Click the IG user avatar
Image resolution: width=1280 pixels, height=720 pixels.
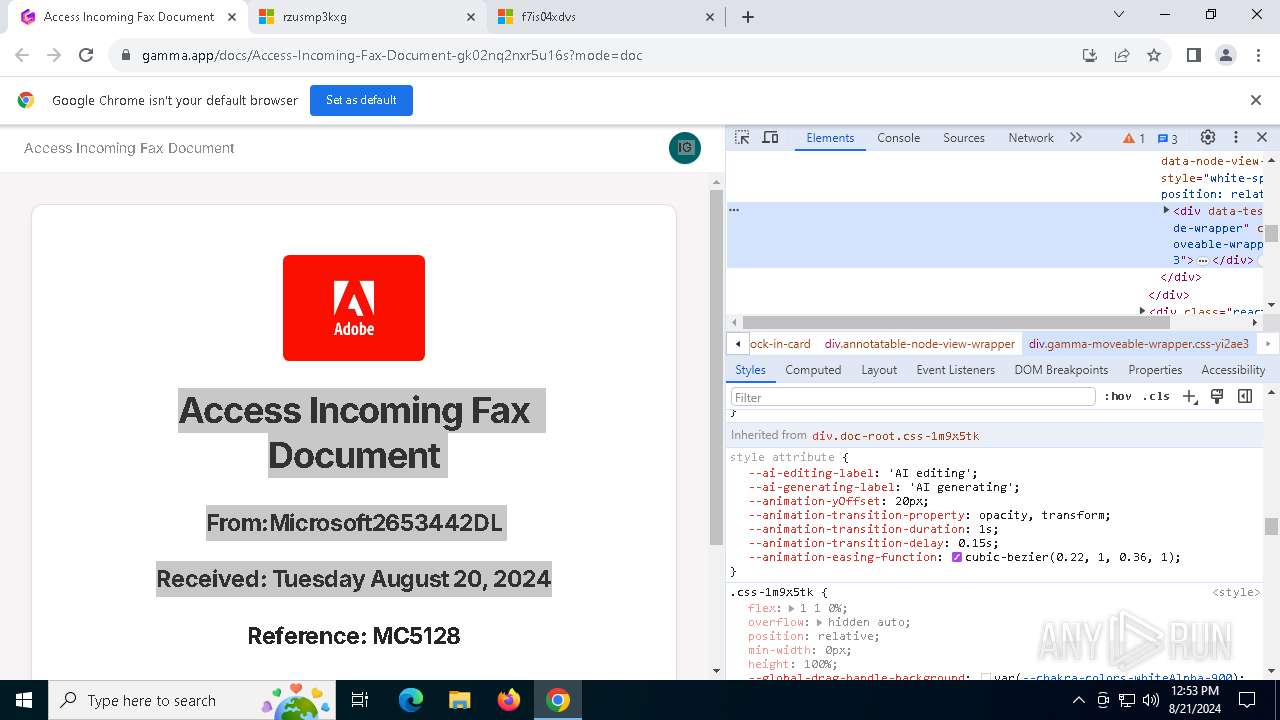click(685, 148)
